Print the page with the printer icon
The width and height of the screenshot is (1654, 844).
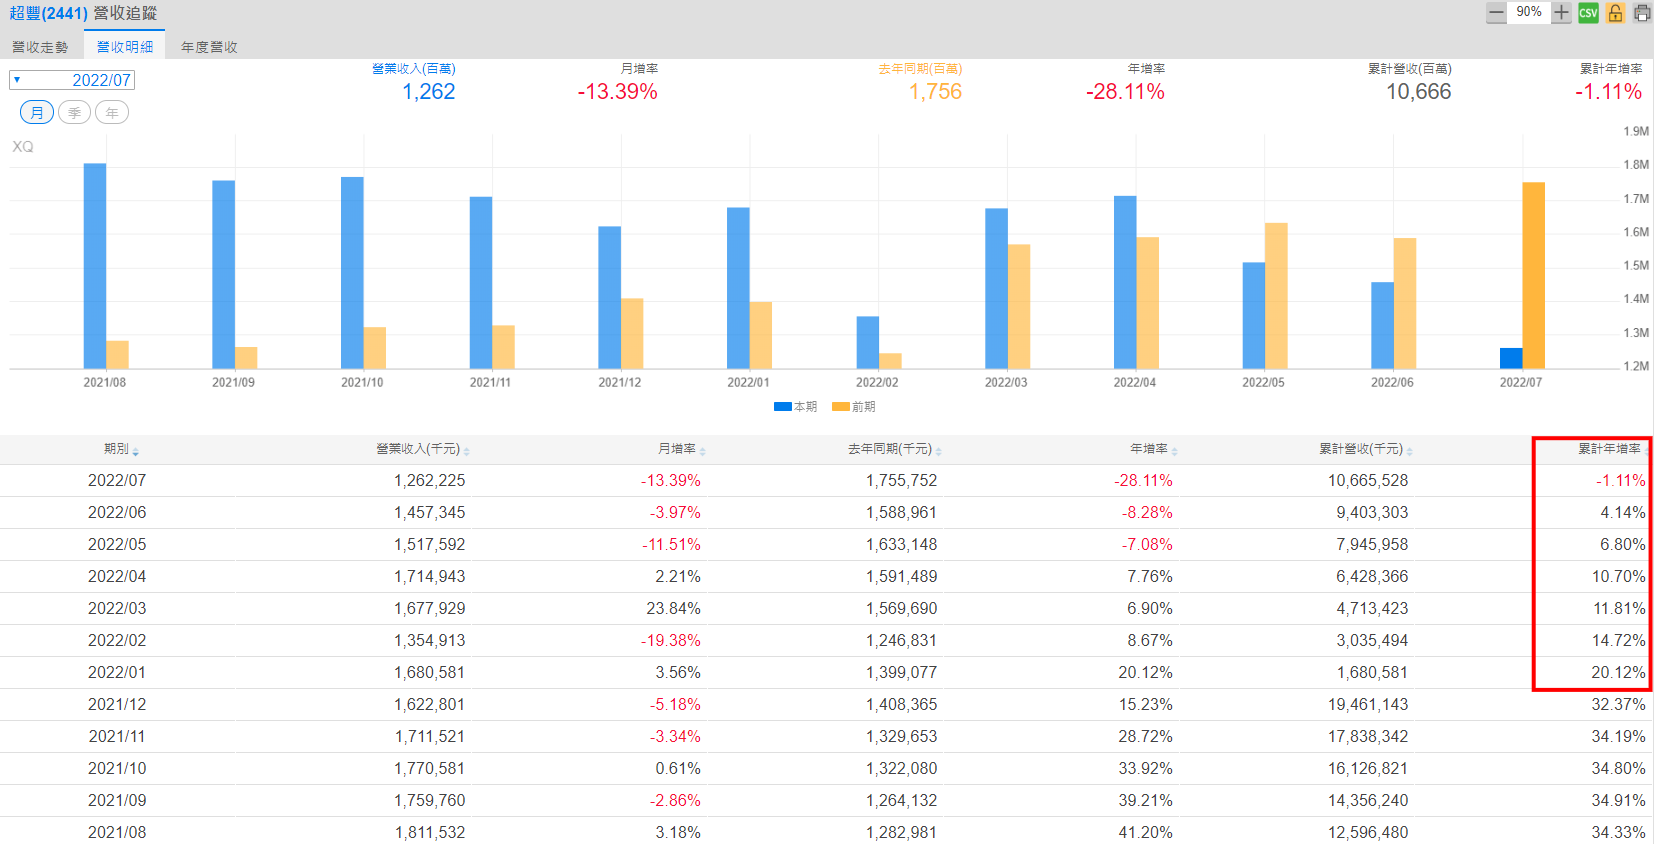1642,13
